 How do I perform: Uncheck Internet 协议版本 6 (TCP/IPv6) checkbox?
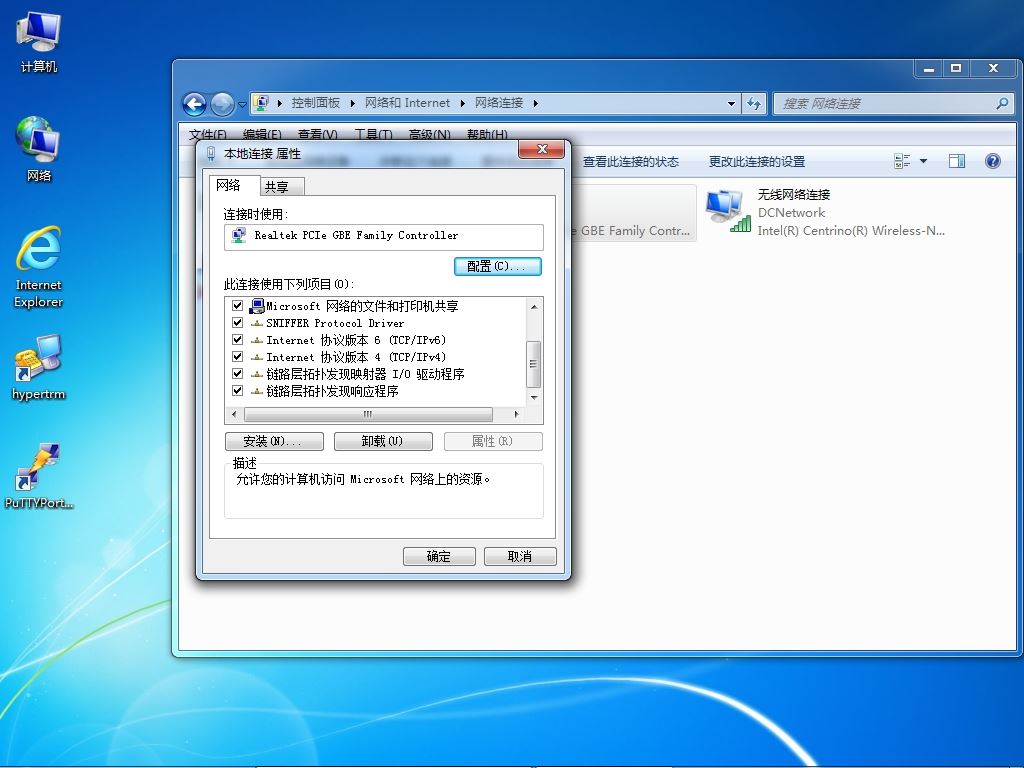click(238, 340)
